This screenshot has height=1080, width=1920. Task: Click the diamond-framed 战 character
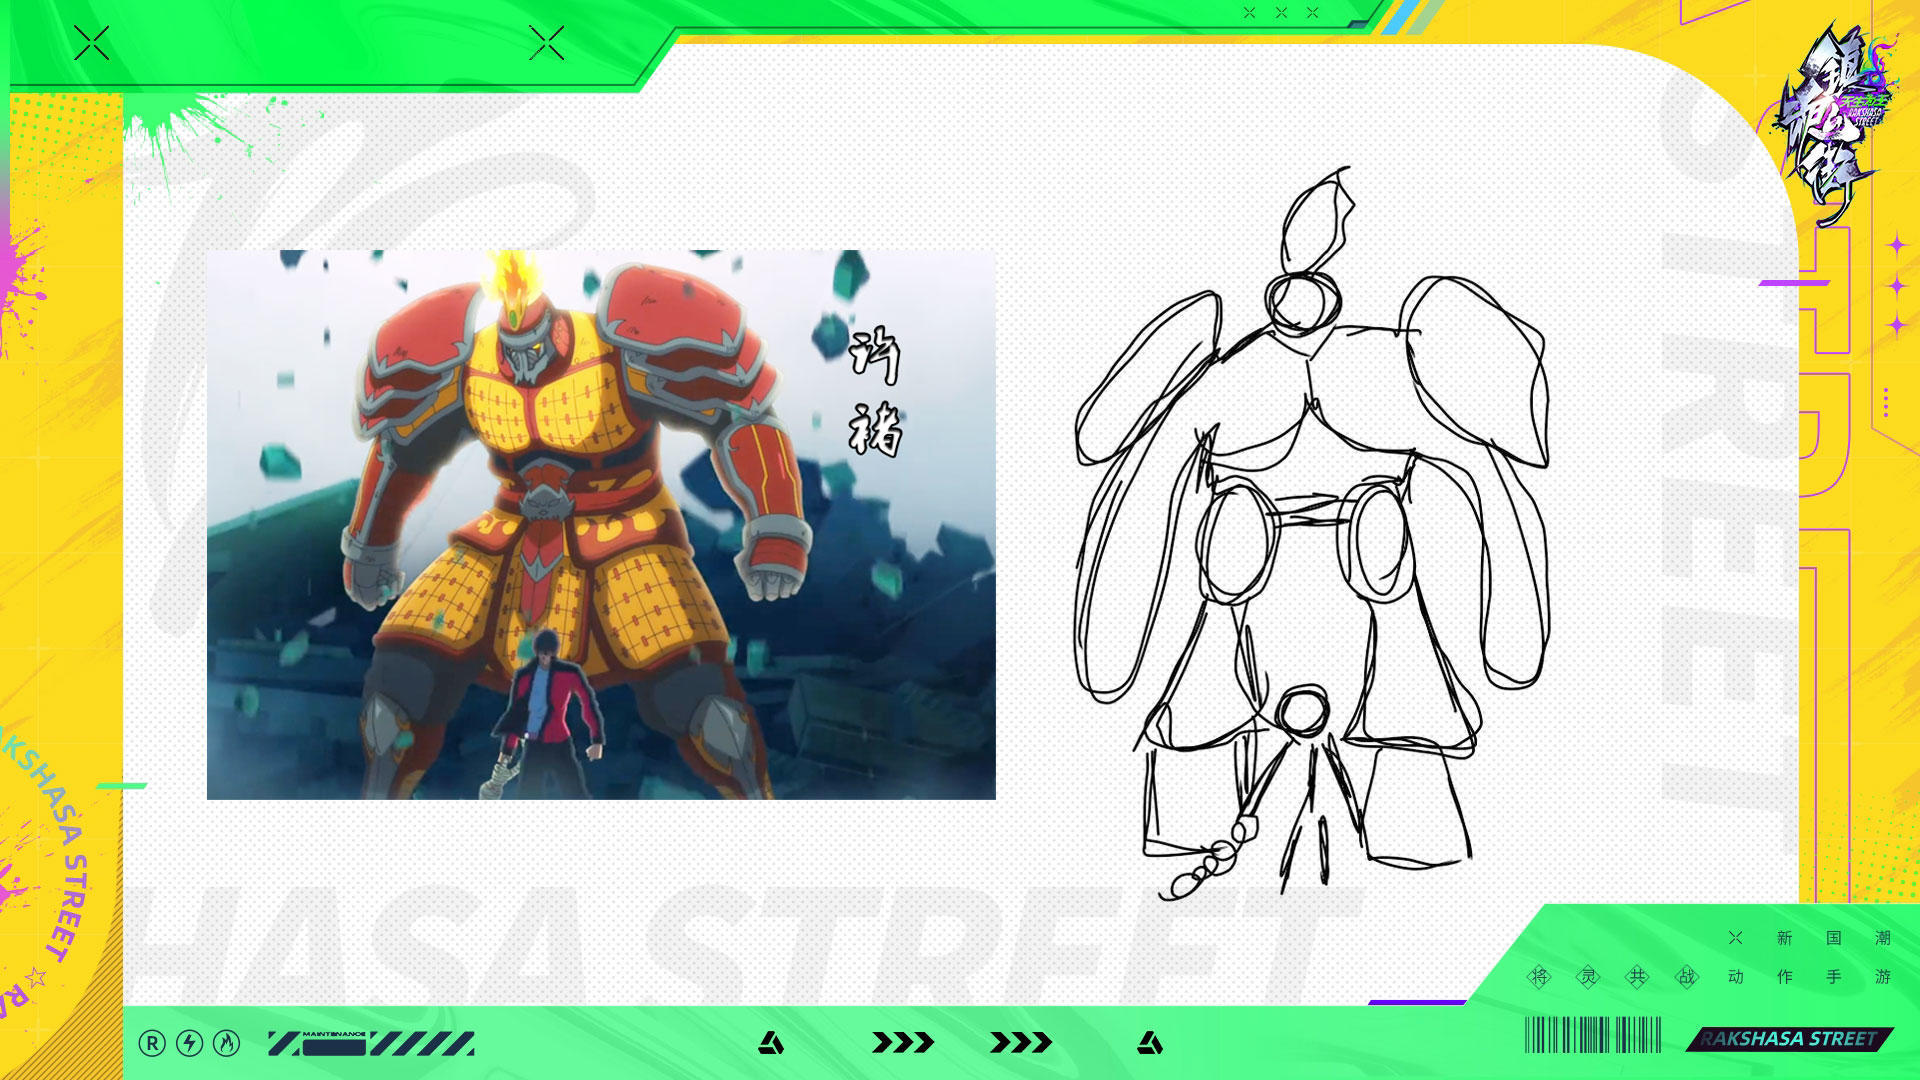pos(1687,977)
